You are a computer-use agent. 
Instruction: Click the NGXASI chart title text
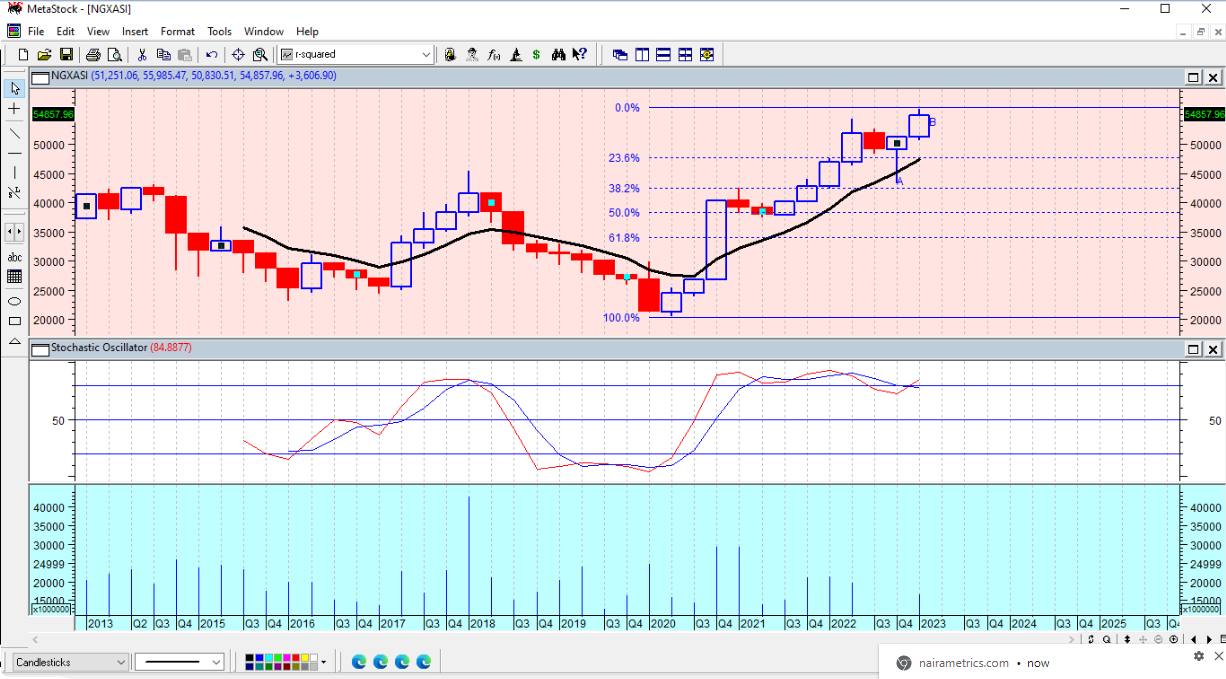69,76
